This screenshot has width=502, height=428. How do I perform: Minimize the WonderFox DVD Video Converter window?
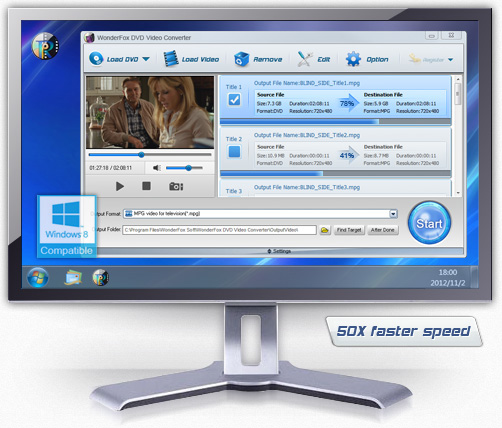(x=432, y=35)
